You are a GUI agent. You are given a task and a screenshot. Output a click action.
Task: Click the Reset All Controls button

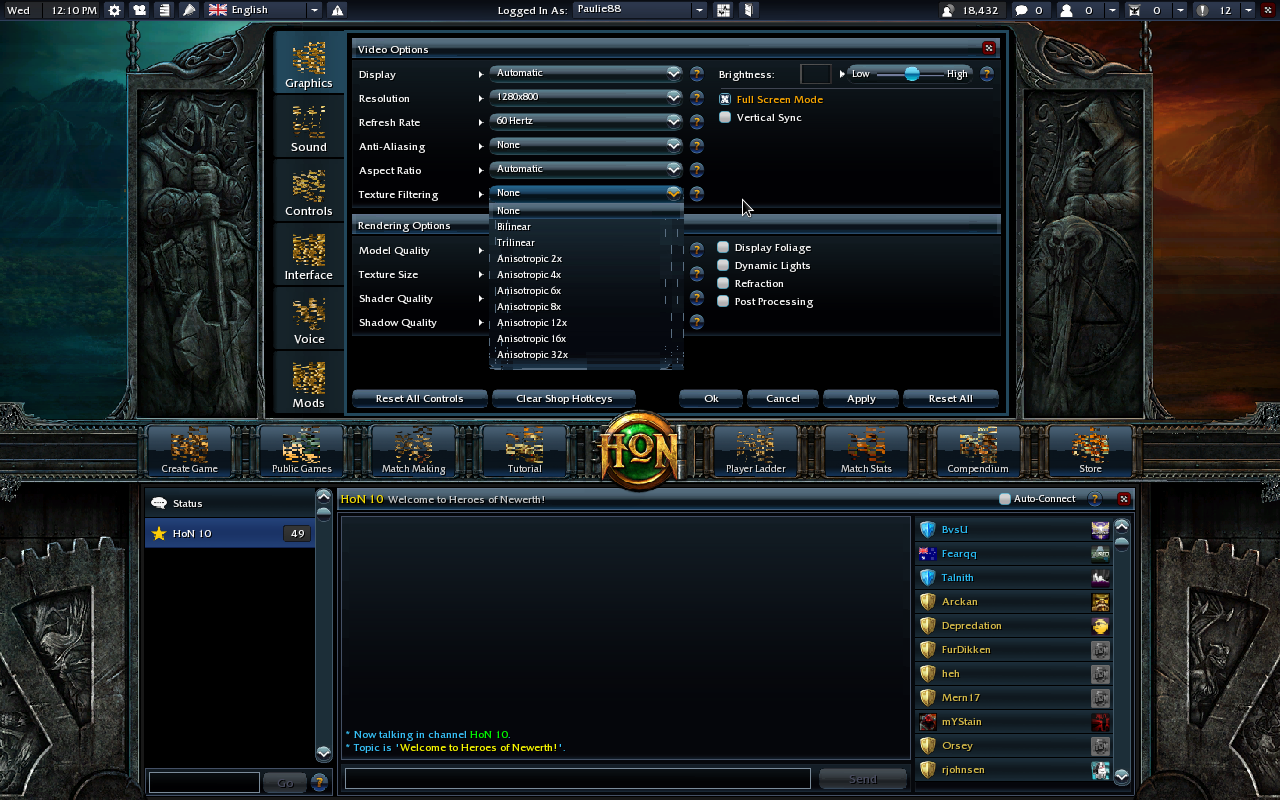point(419,398)
